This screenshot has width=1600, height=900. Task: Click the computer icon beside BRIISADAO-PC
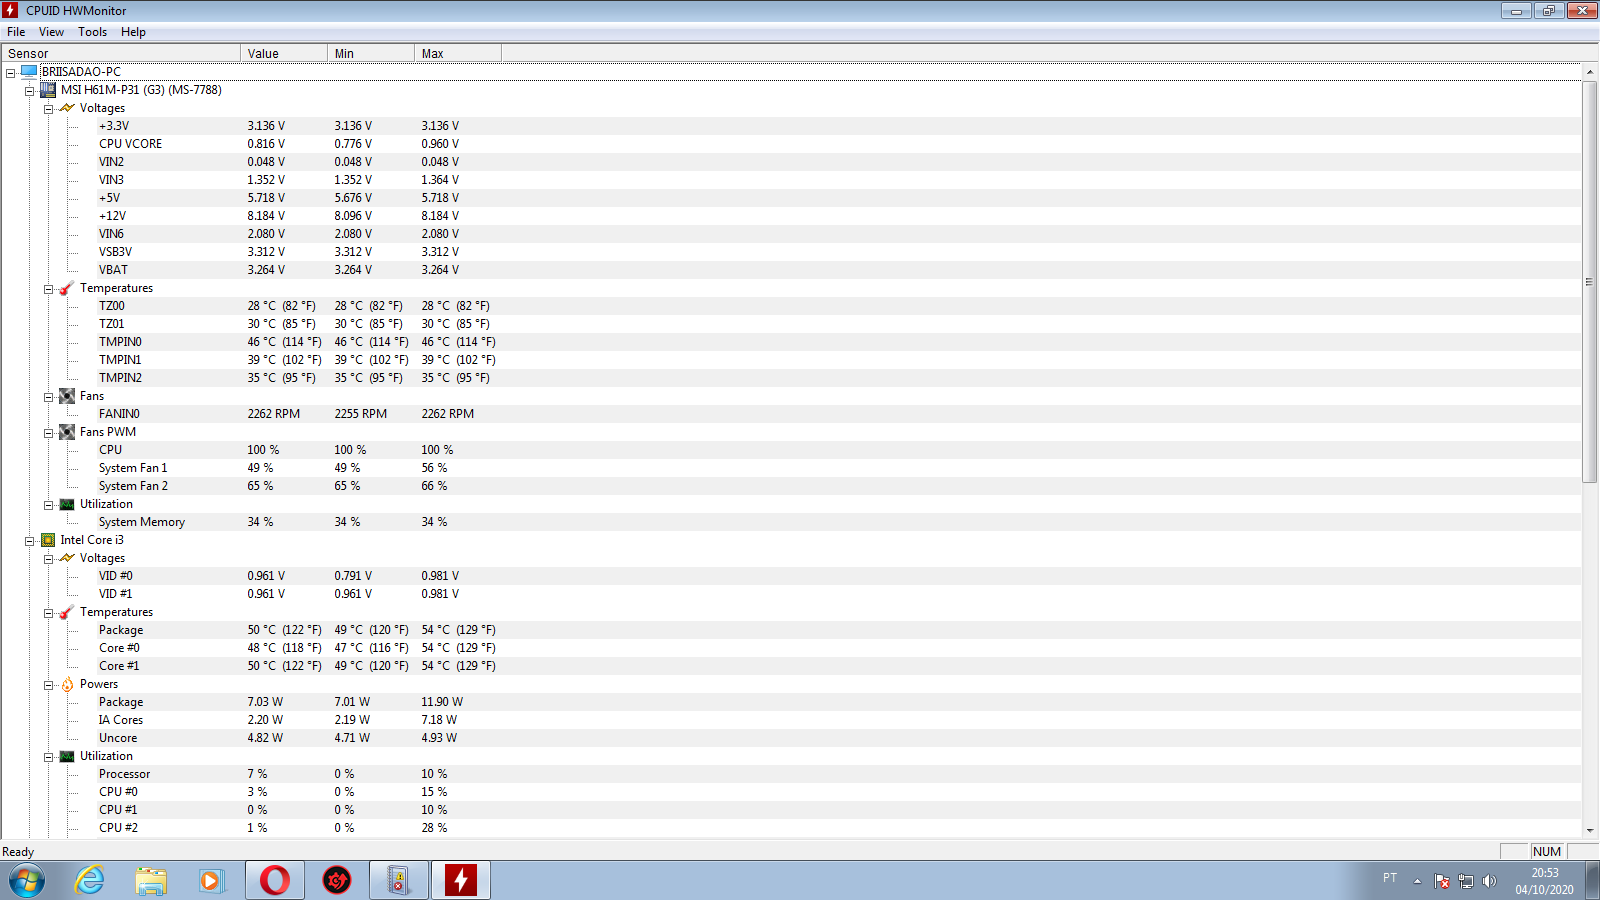coord(29,72)
